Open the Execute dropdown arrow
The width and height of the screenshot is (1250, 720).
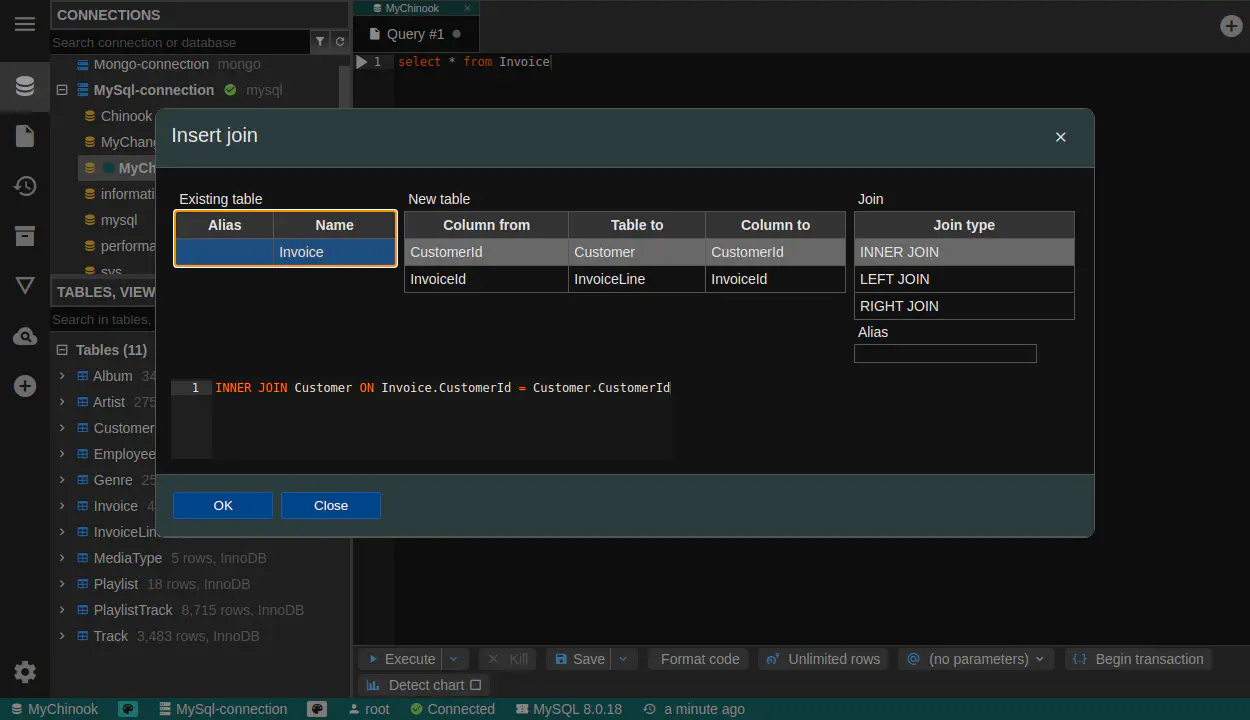pos(455,659)
